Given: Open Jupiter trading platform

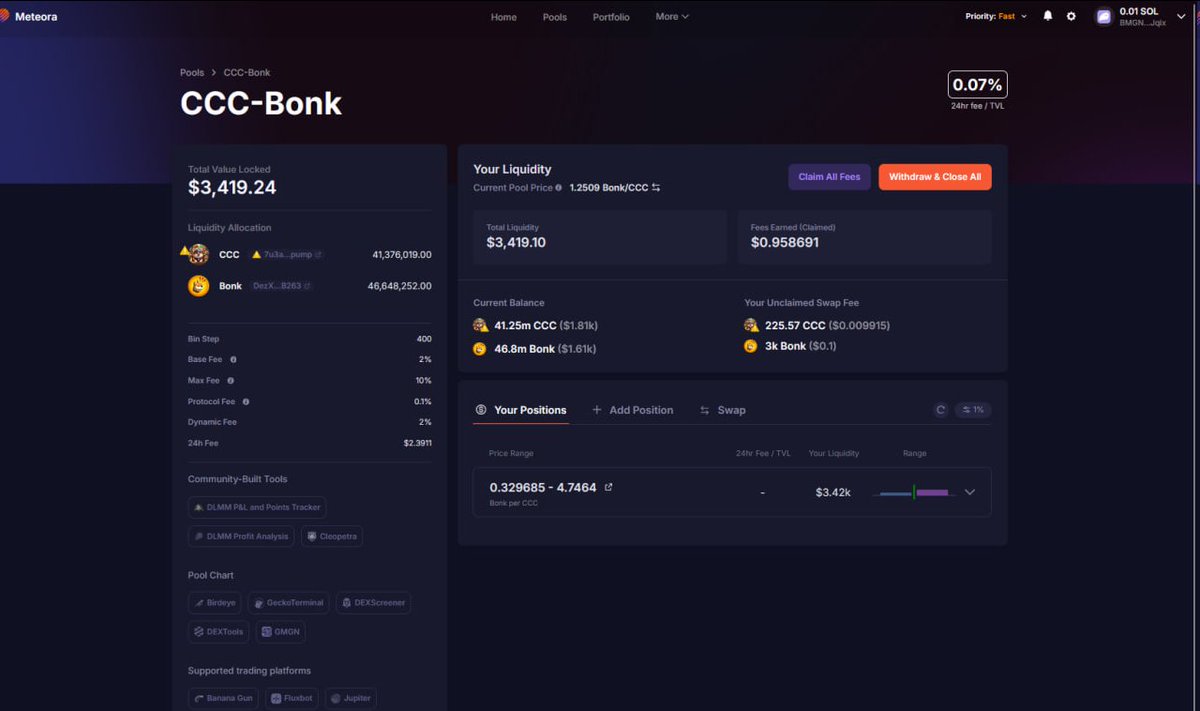Looking at the screenshot, I should click(x=351, y=698).
